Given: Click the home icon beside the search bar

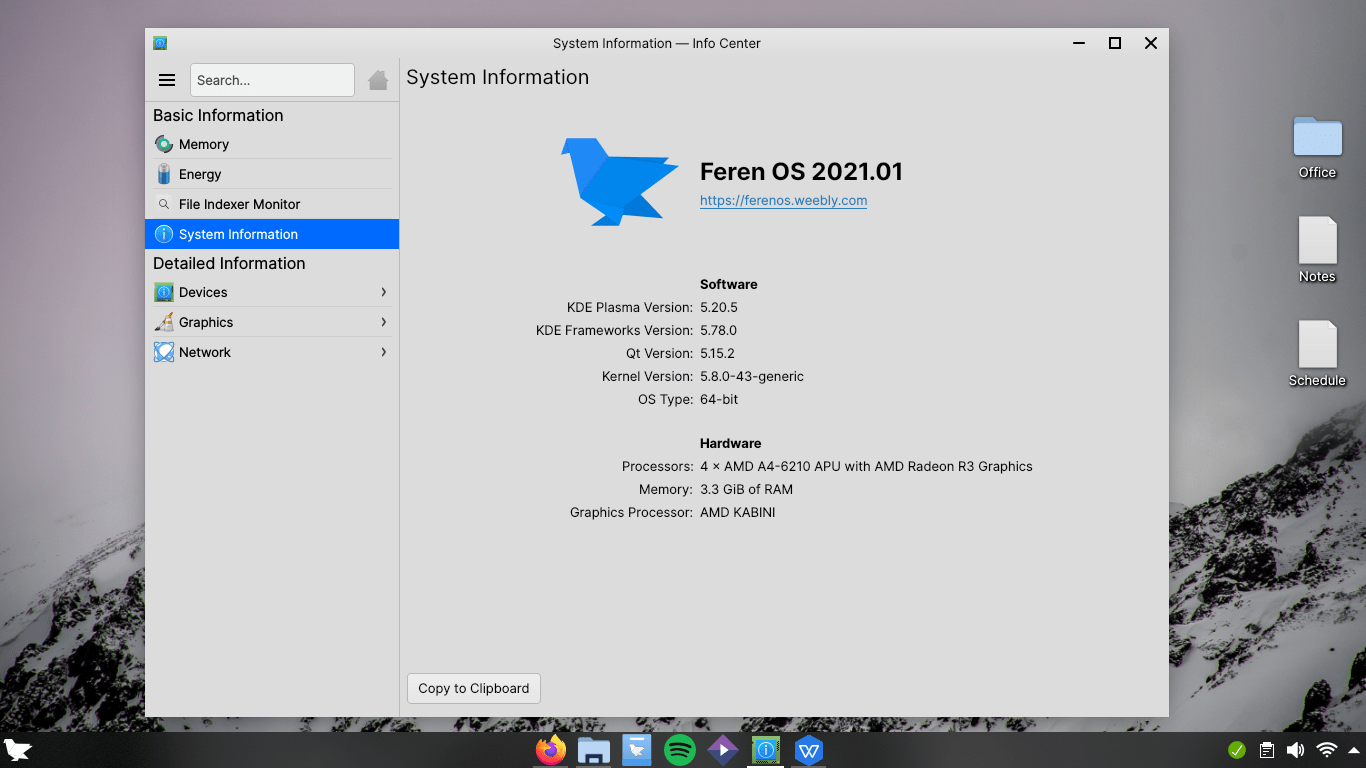Looking at the screenshot, I should click(377, 80).
